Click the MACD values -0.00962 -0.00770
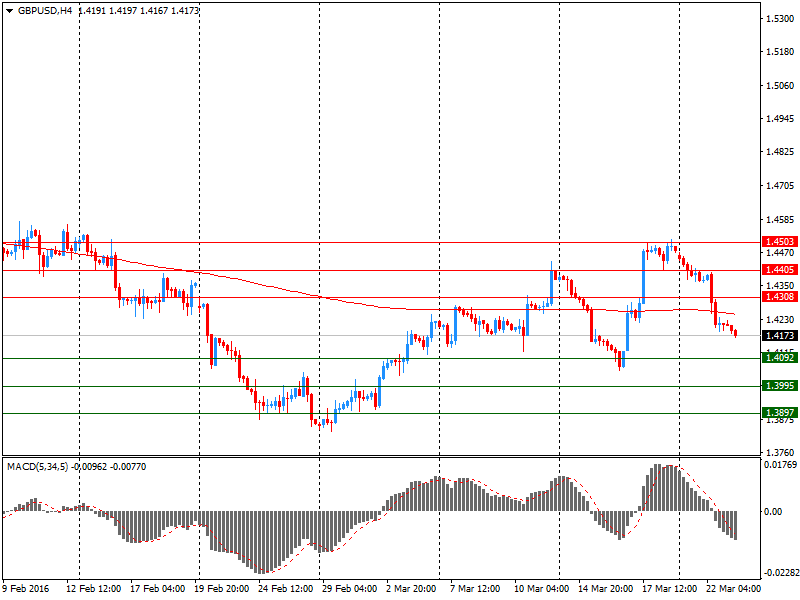Image resolution: width=800 pixels, height=600 pixels. point(109,467)
